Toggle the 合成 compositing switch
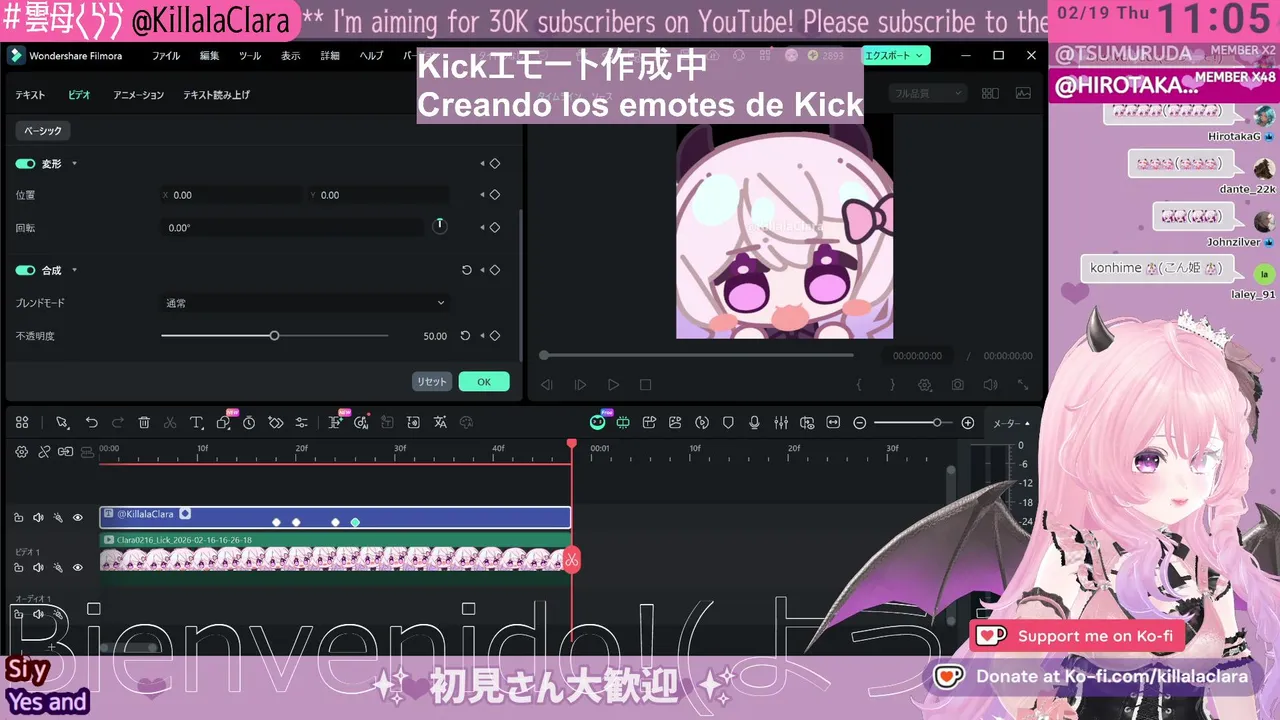 click(x=25, y=270)
